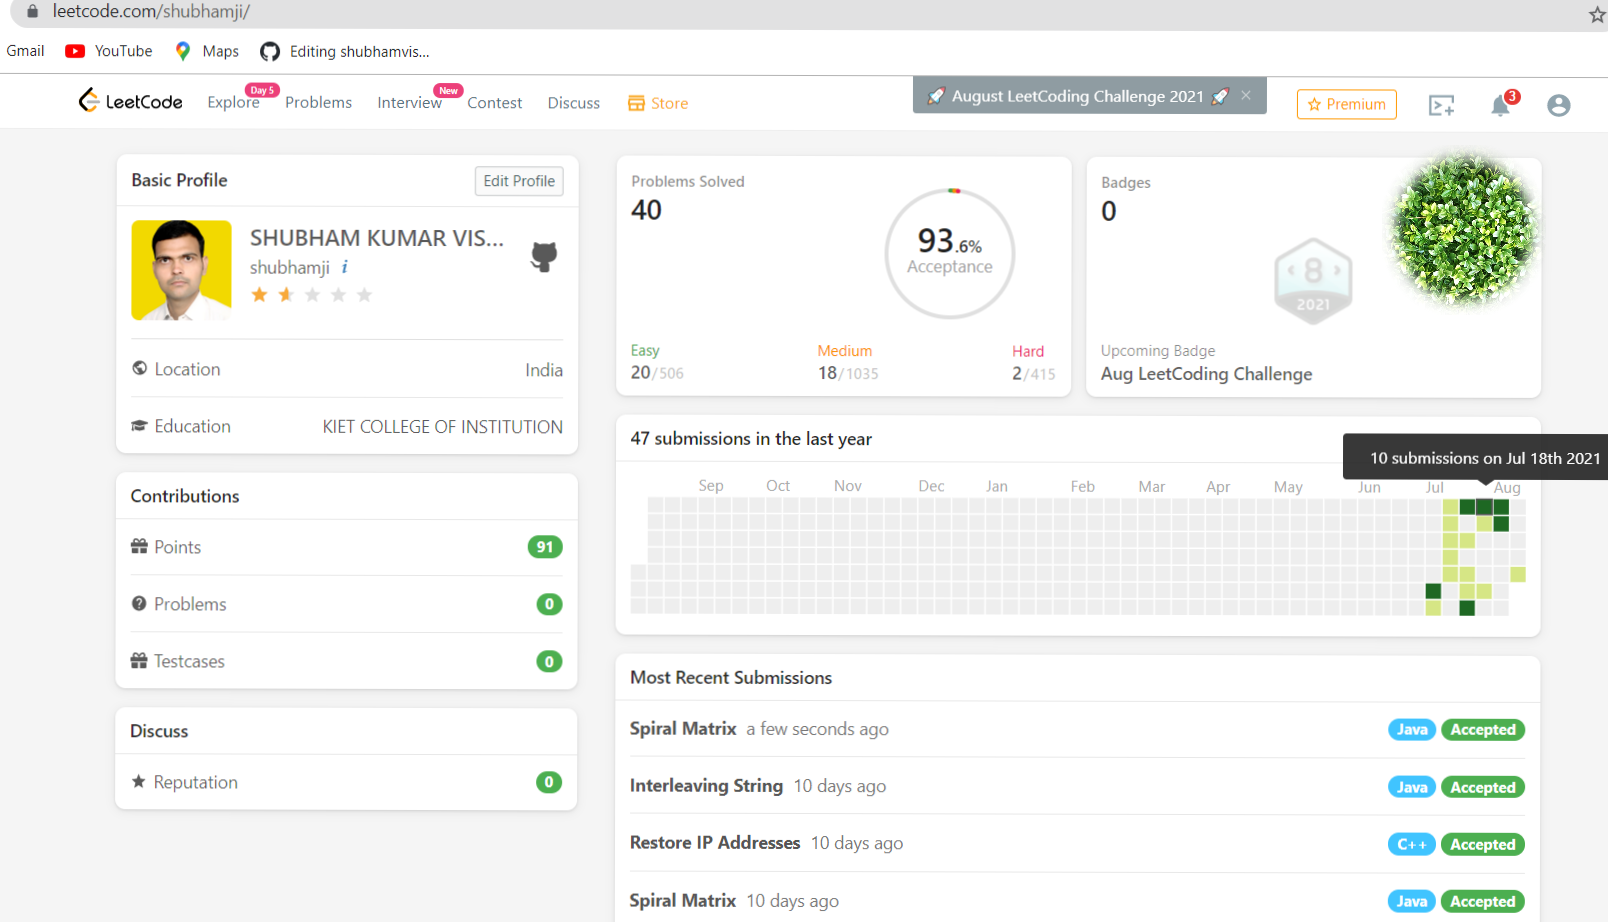Click the GitHub cat icon on profile
Screen dimensions: 1608x922
click(544, 257)
